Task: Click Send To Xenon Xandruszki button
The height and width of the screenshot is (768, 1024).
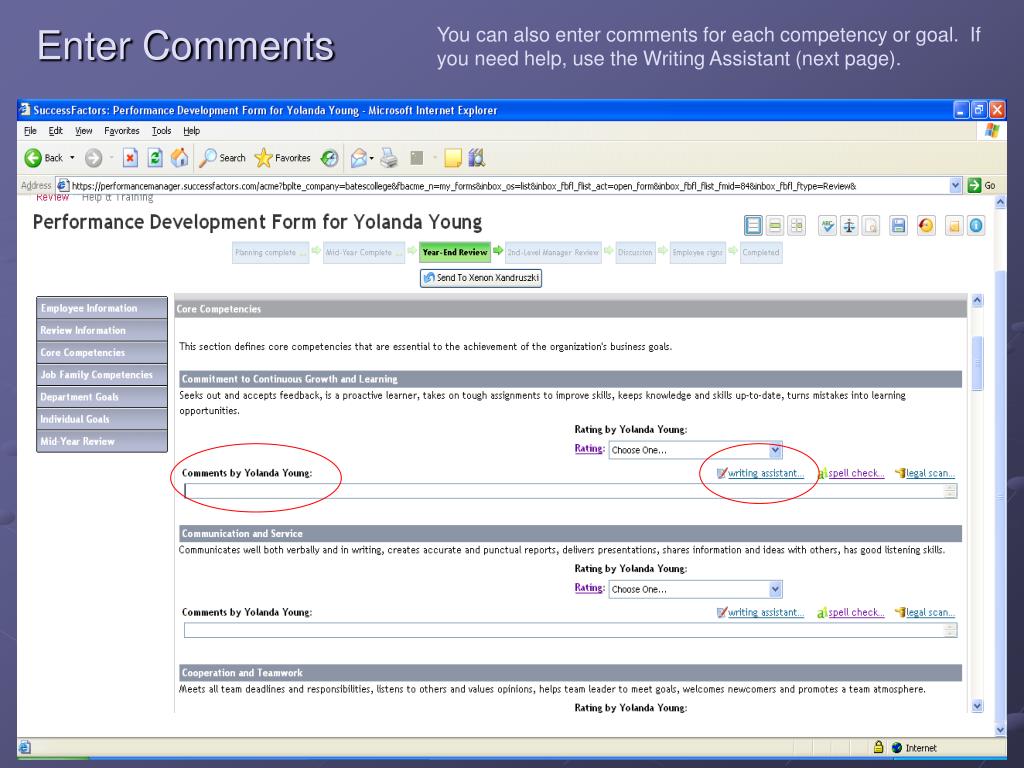Action: (x=481, y=278)
